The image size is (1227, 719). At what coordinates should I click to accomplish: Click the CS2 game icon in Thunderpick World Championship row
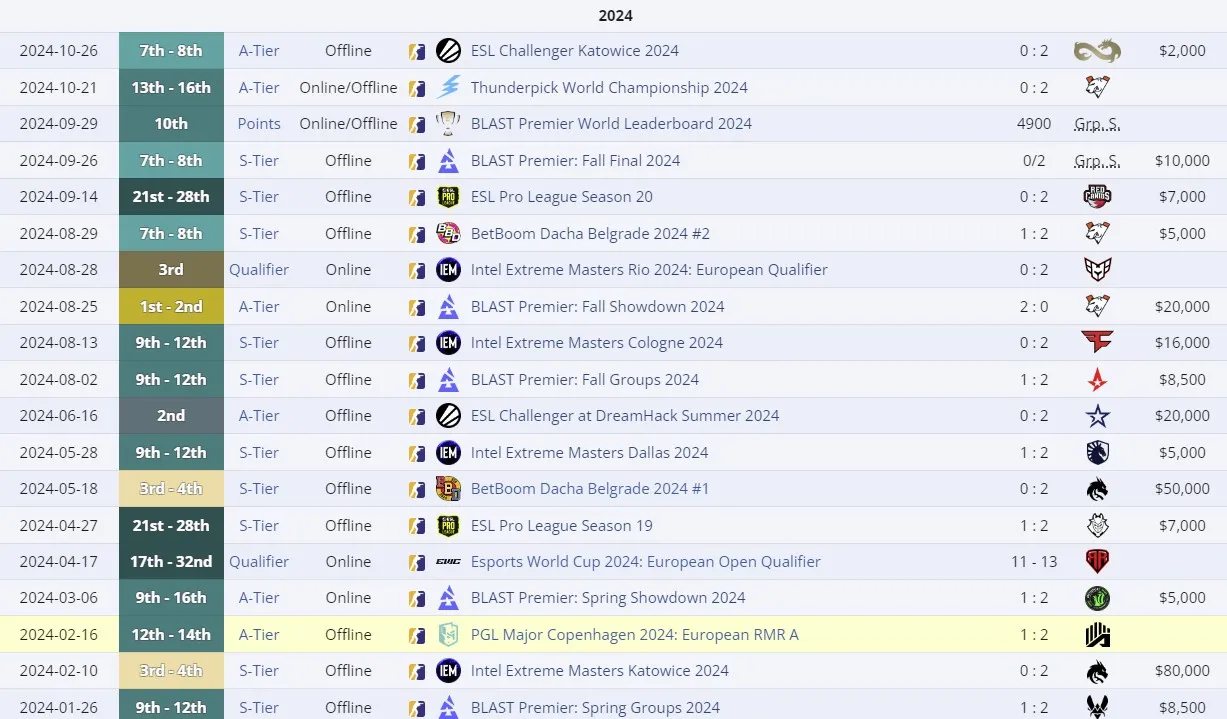pos(417,88)
